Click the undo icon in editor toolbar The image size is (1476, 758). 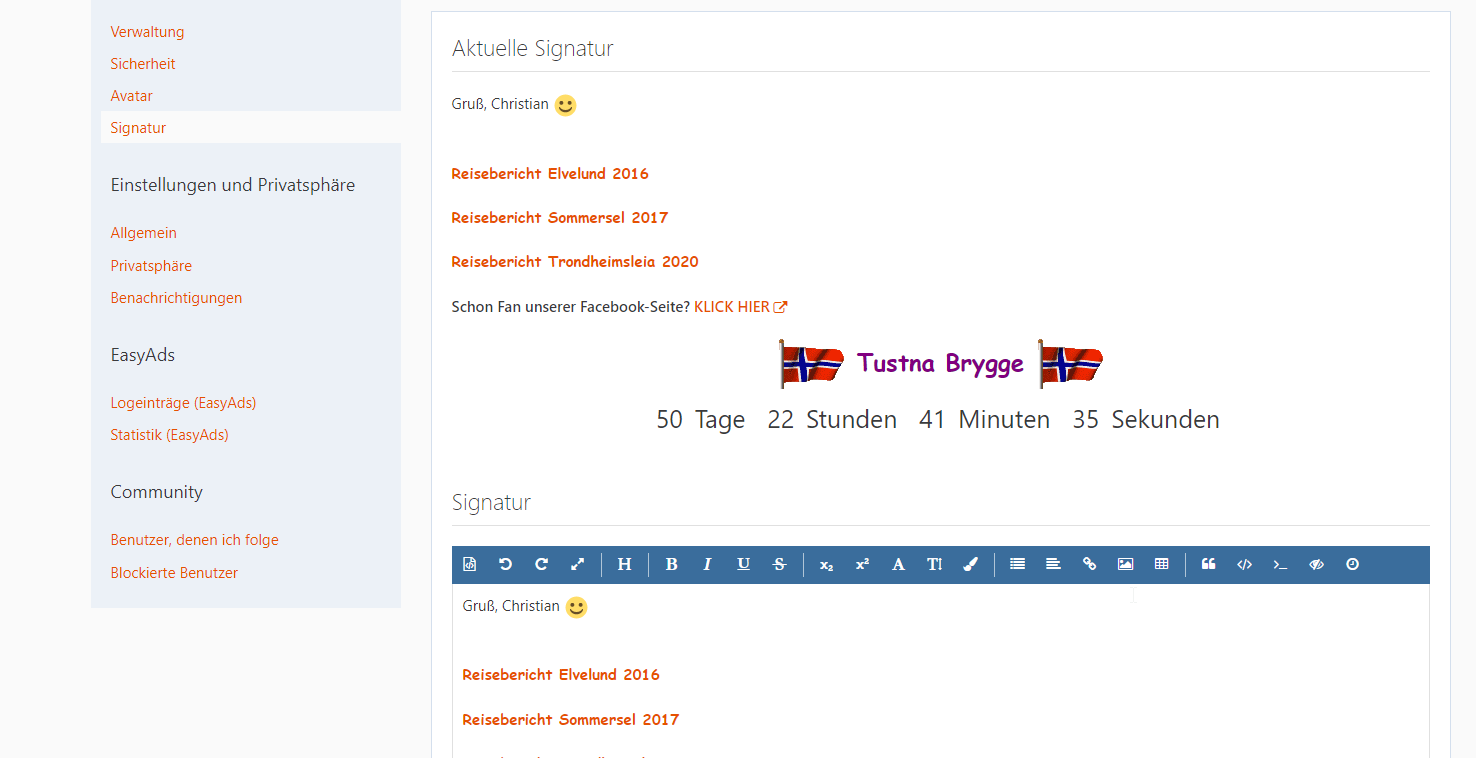tap(505, 565)
